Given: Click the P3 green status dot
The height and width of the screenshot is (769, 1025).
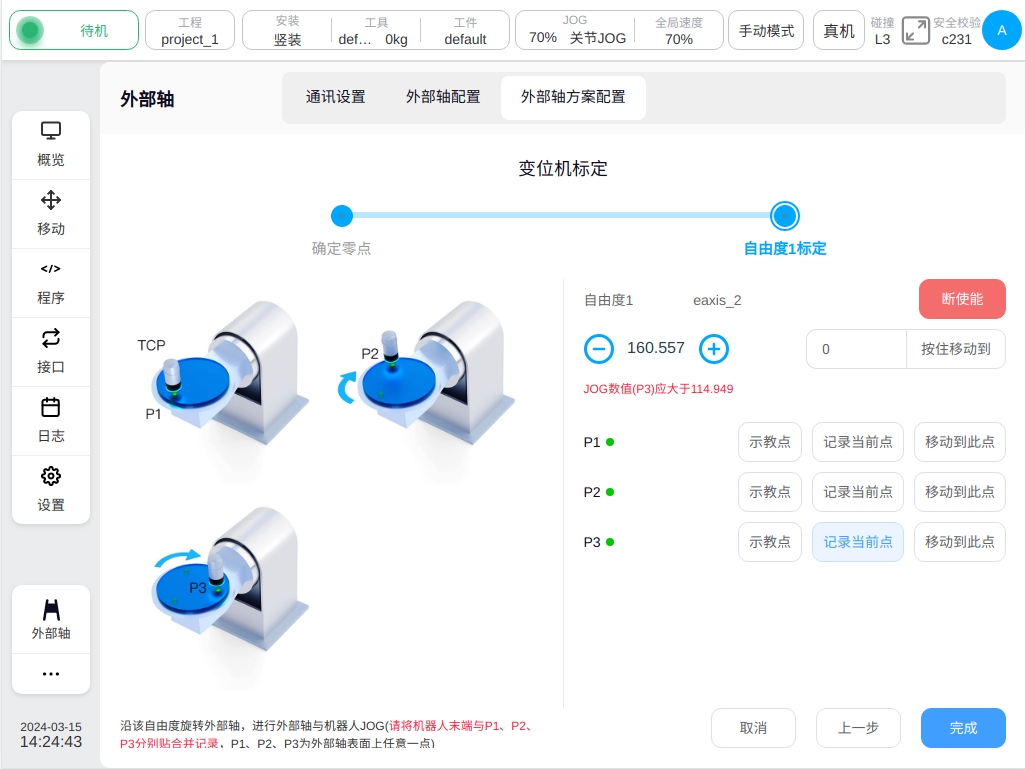Looking at the screenshot, I should pyautogui.click(x=610, y=542).
